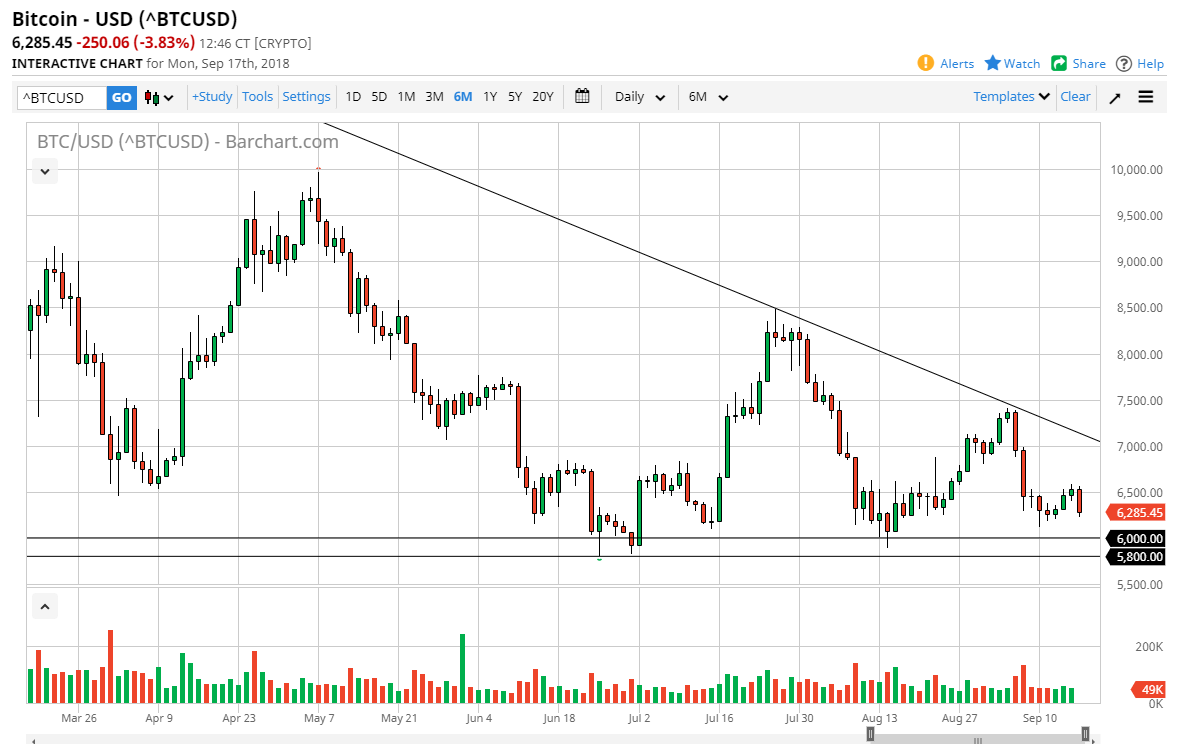Viewport: 1177px width, 744px height.
Task: Open the hamburger menu icon
Action: [1146, 97]
